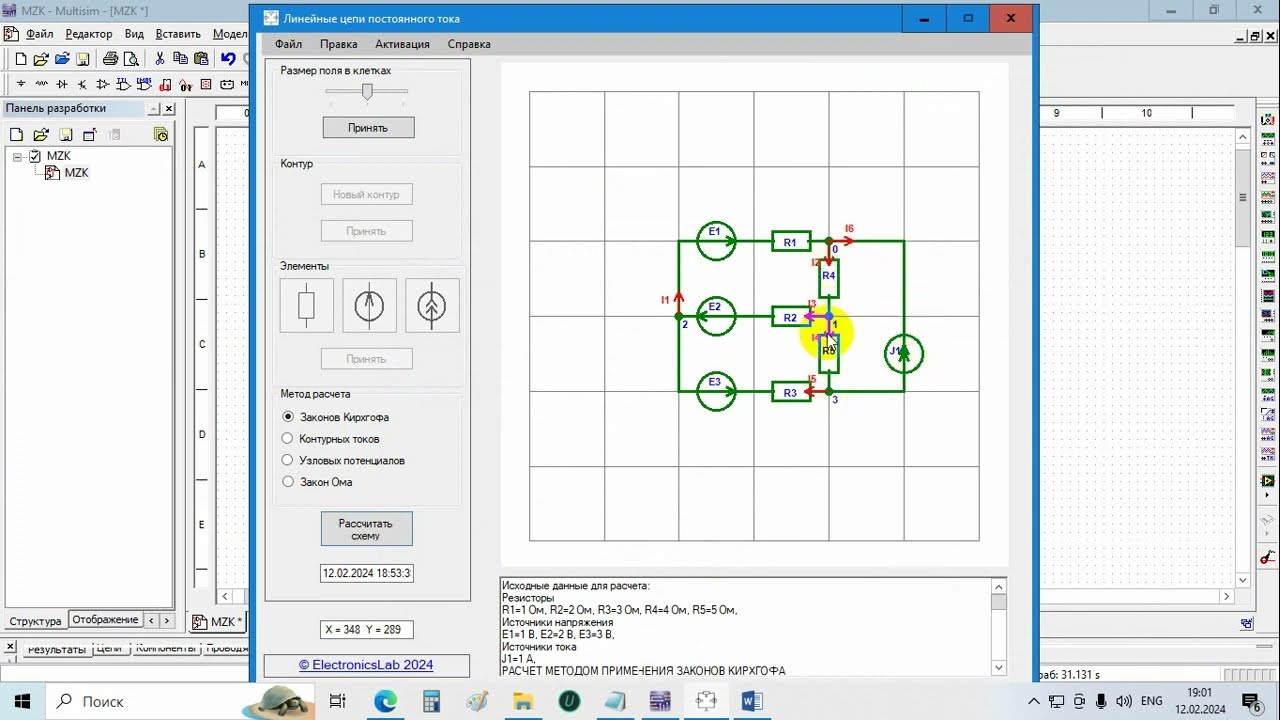1280x720 pixels.
Task: Select the Закон Ома method
Action: (288, 482)
